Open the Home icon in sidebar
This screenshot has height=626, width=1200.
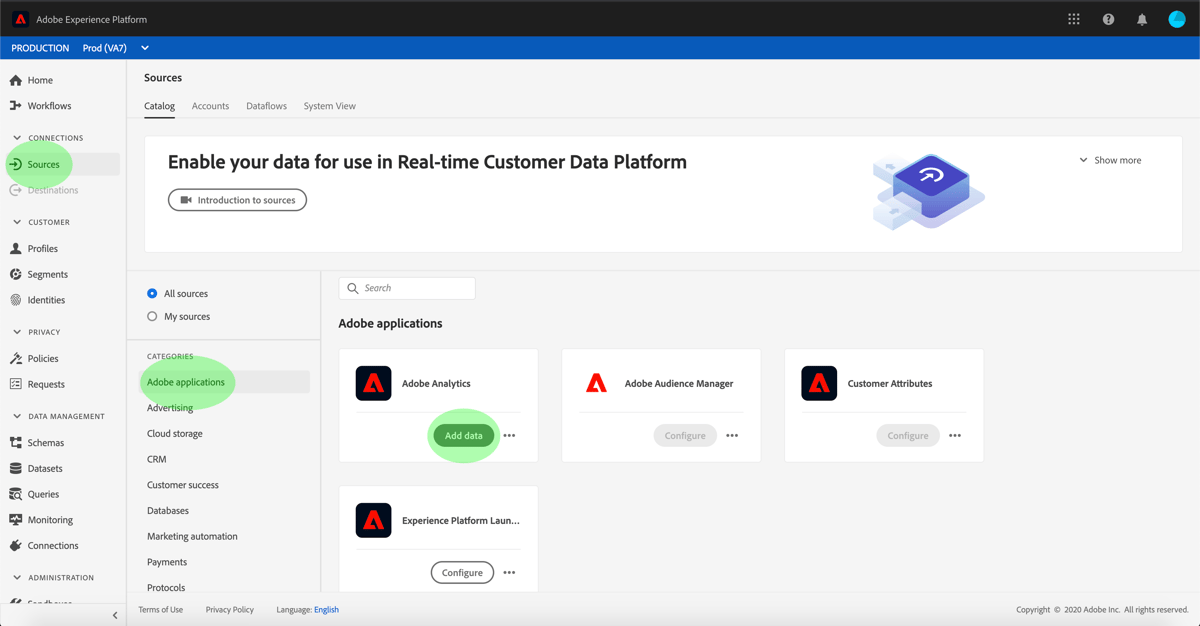(16, 79)
